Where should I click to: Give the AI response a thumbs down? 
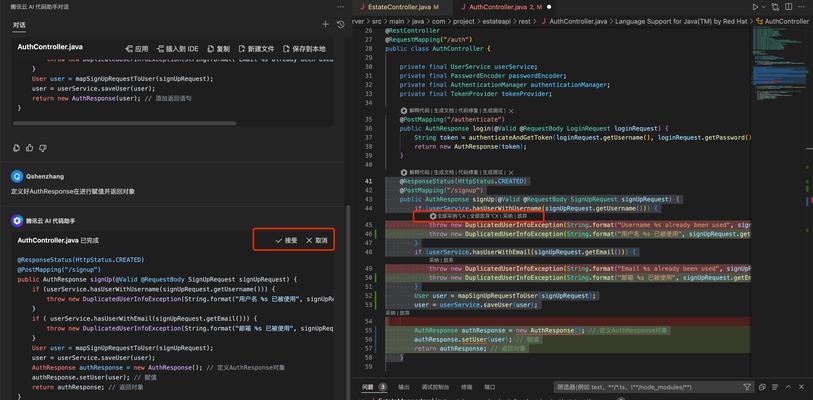point(43,148)
